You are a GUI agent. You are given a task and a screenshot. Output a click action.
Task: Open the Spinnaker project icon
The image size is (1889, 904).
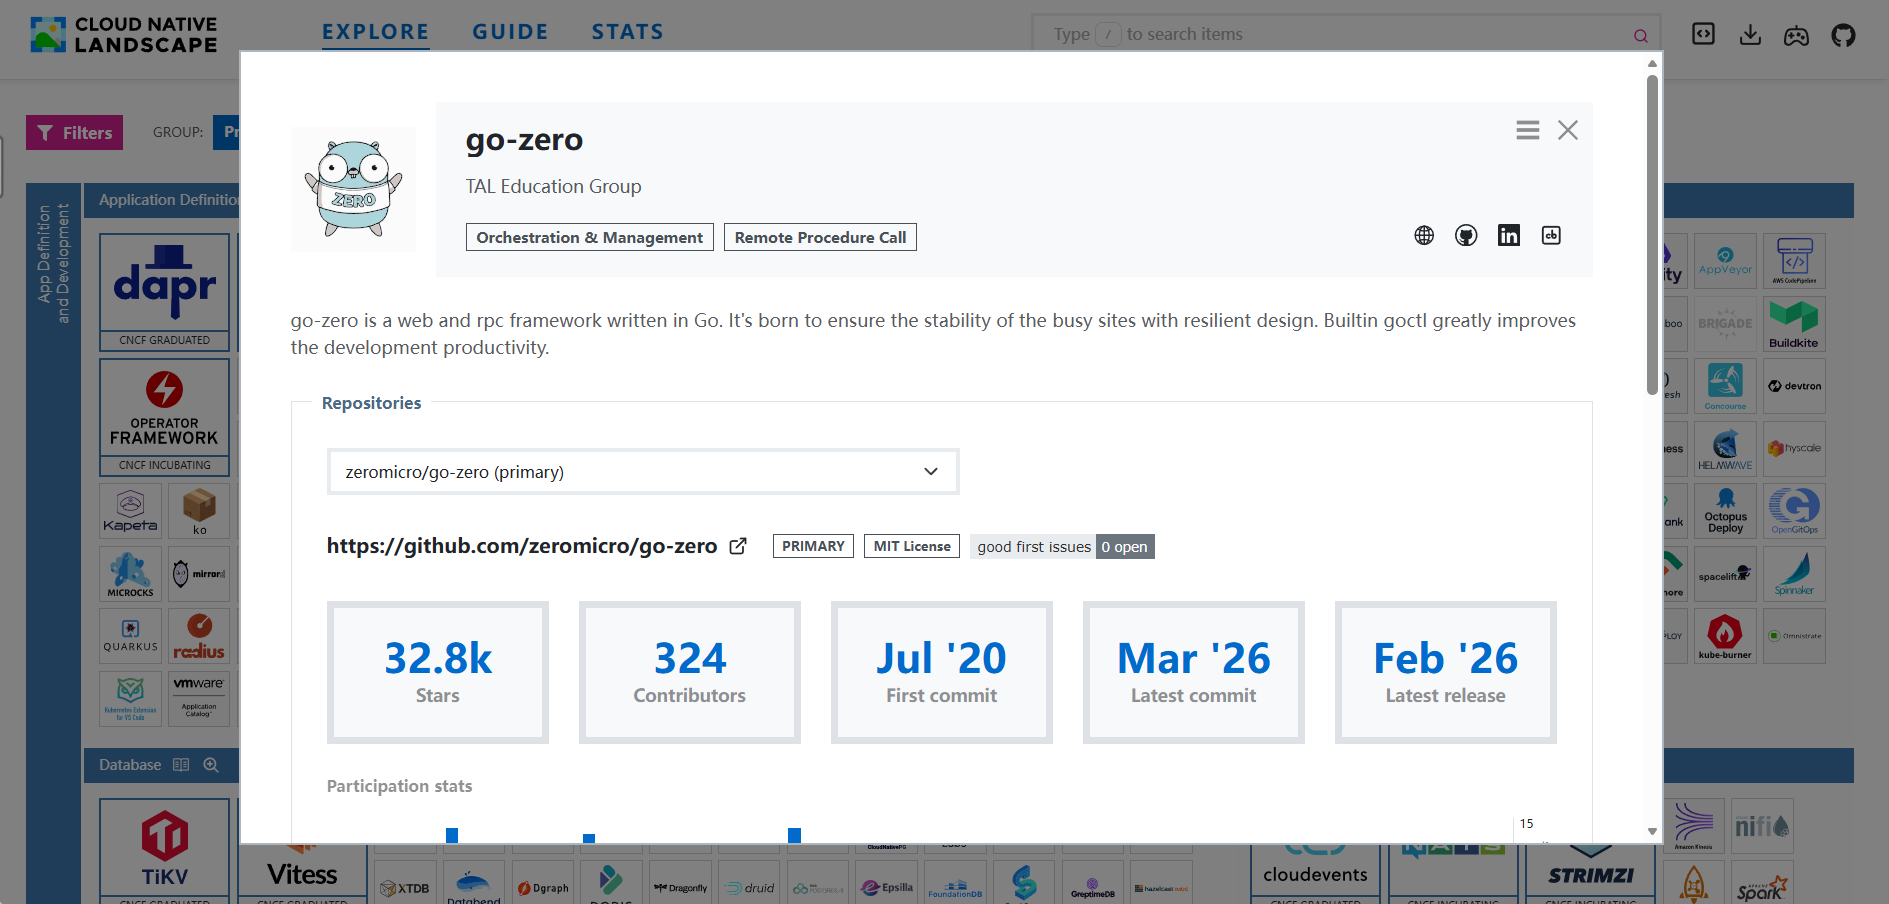[x=1794, y=574]
